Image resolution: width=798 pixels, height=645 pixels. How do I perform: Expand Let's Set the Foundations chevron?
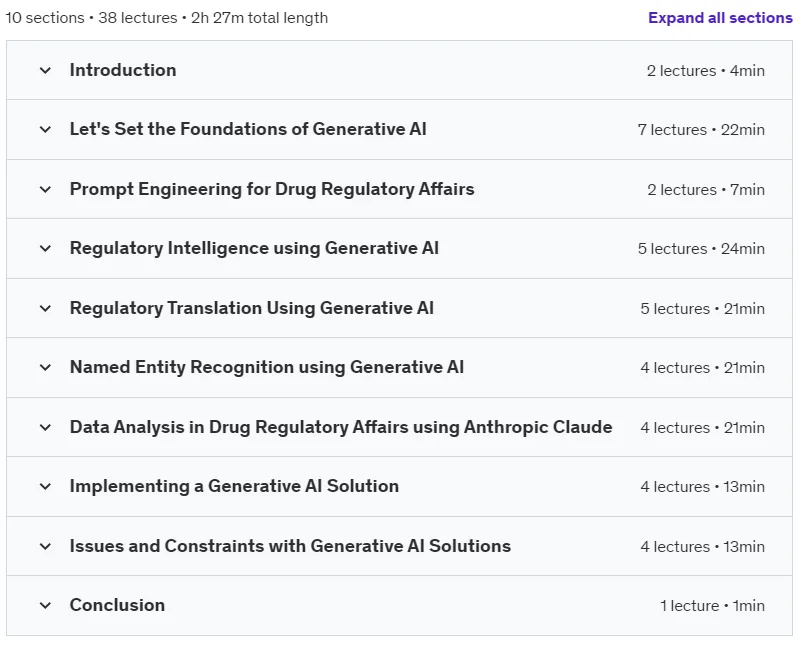tap(45, 129)
